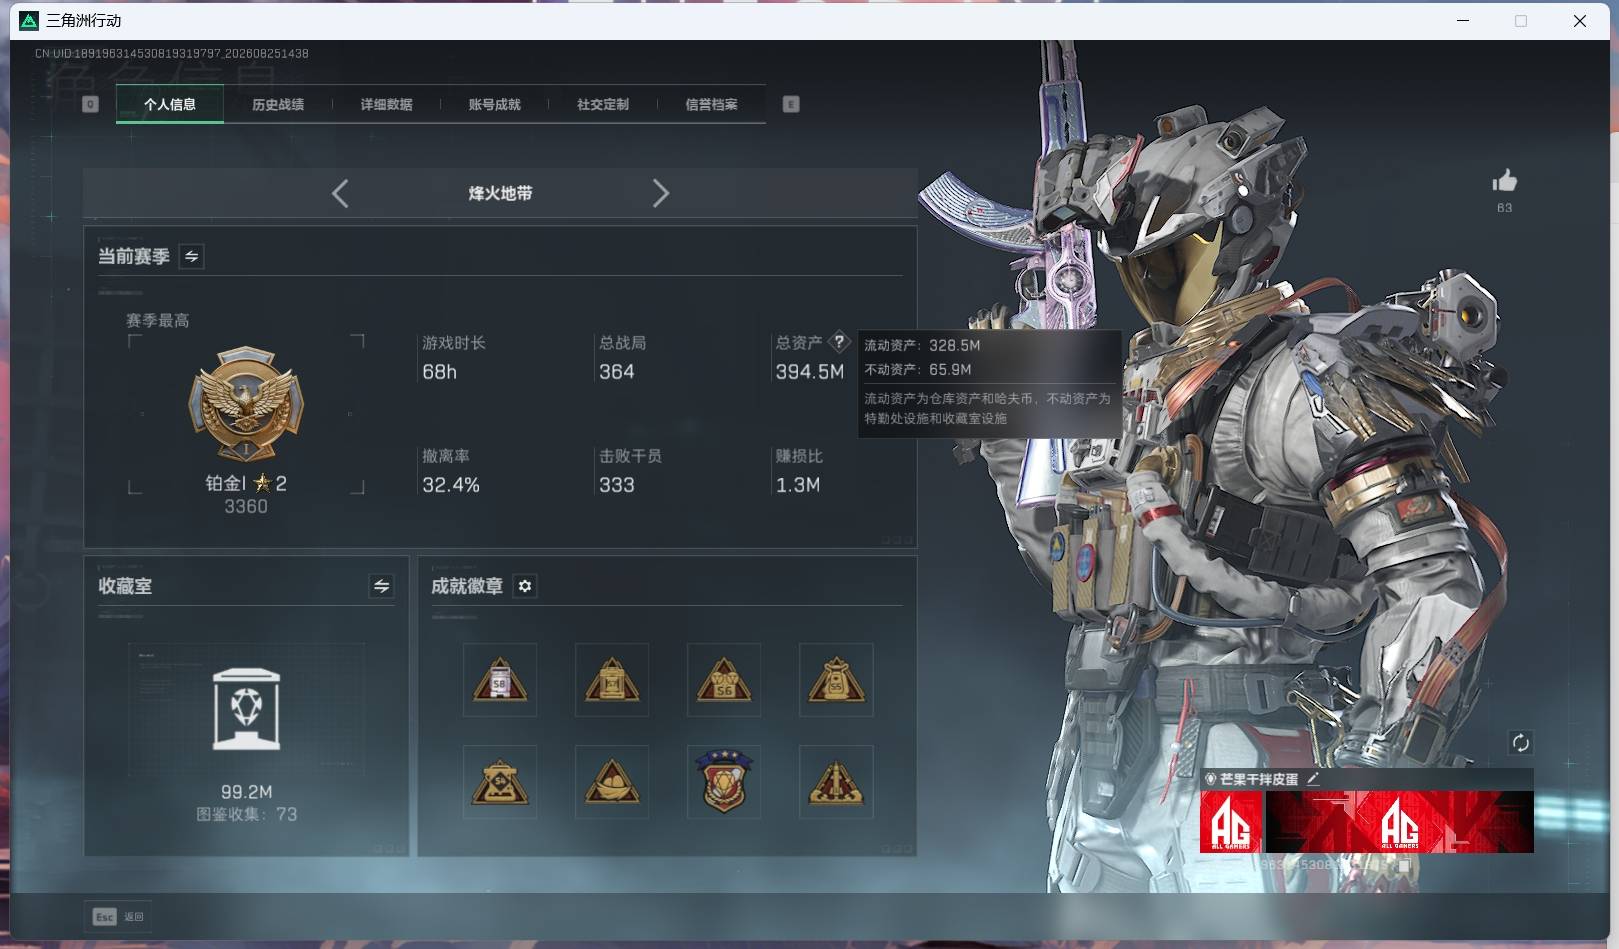Click the 铂金I eagle rank badge
The width and height of the screenshot is (1619, 949).
point(246,404)
